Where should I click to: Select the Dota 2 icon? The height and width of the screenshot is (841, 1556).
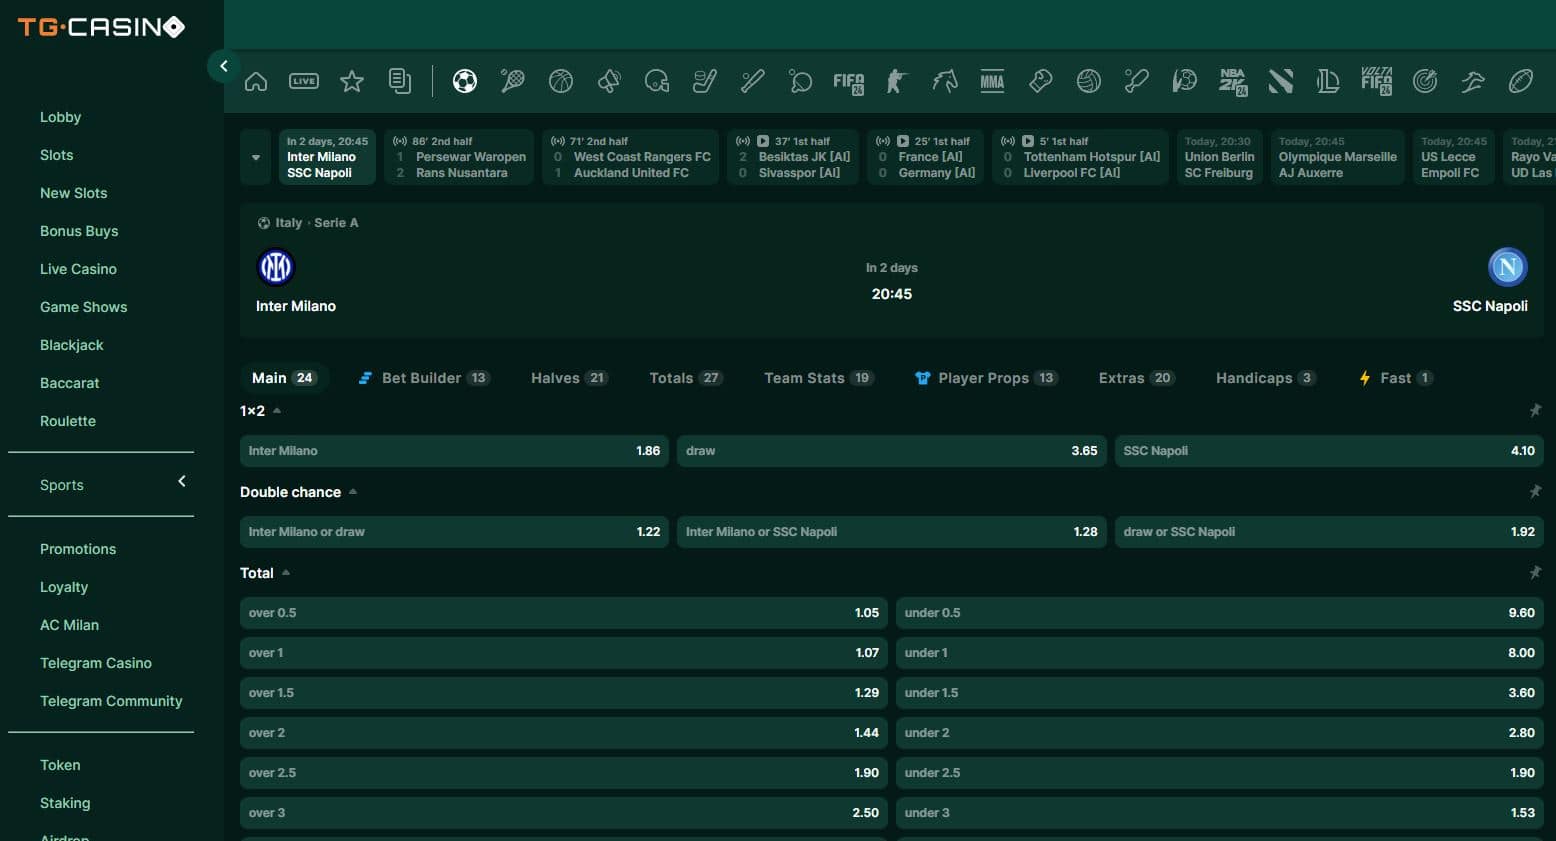click(1281, 81)
